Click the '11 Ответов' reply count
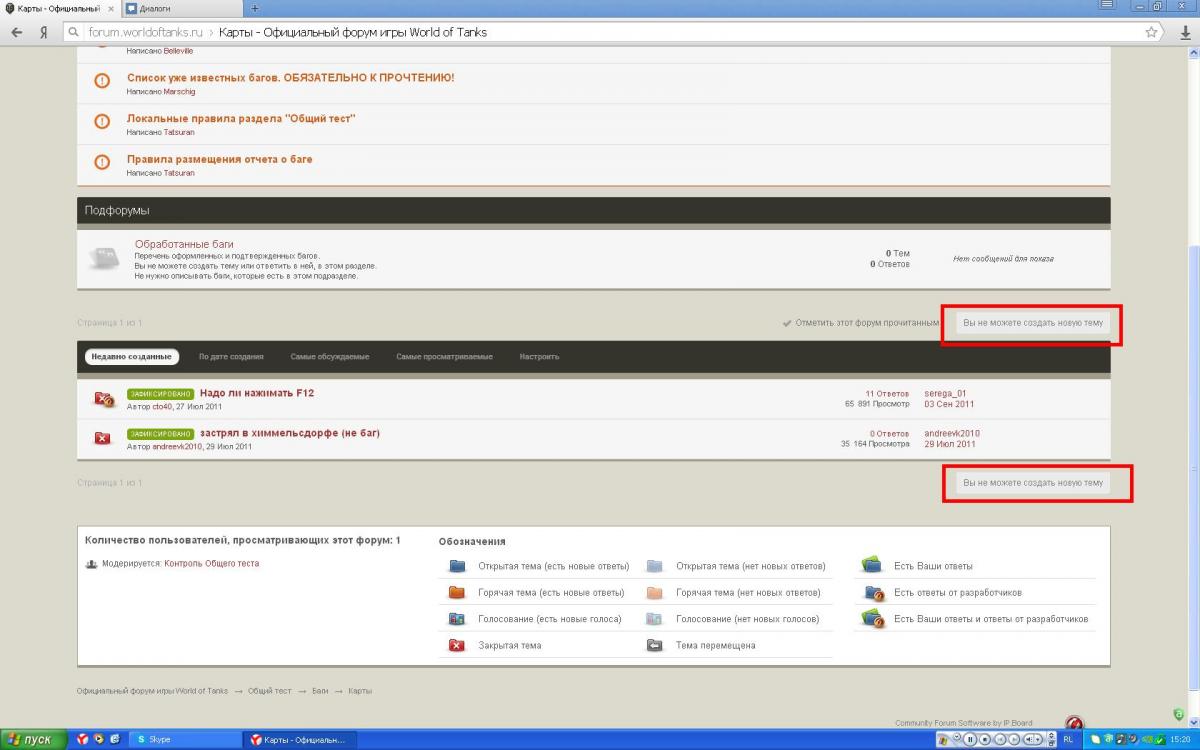Viewport: 1200px width, 750px height. [x=888, y=394]
